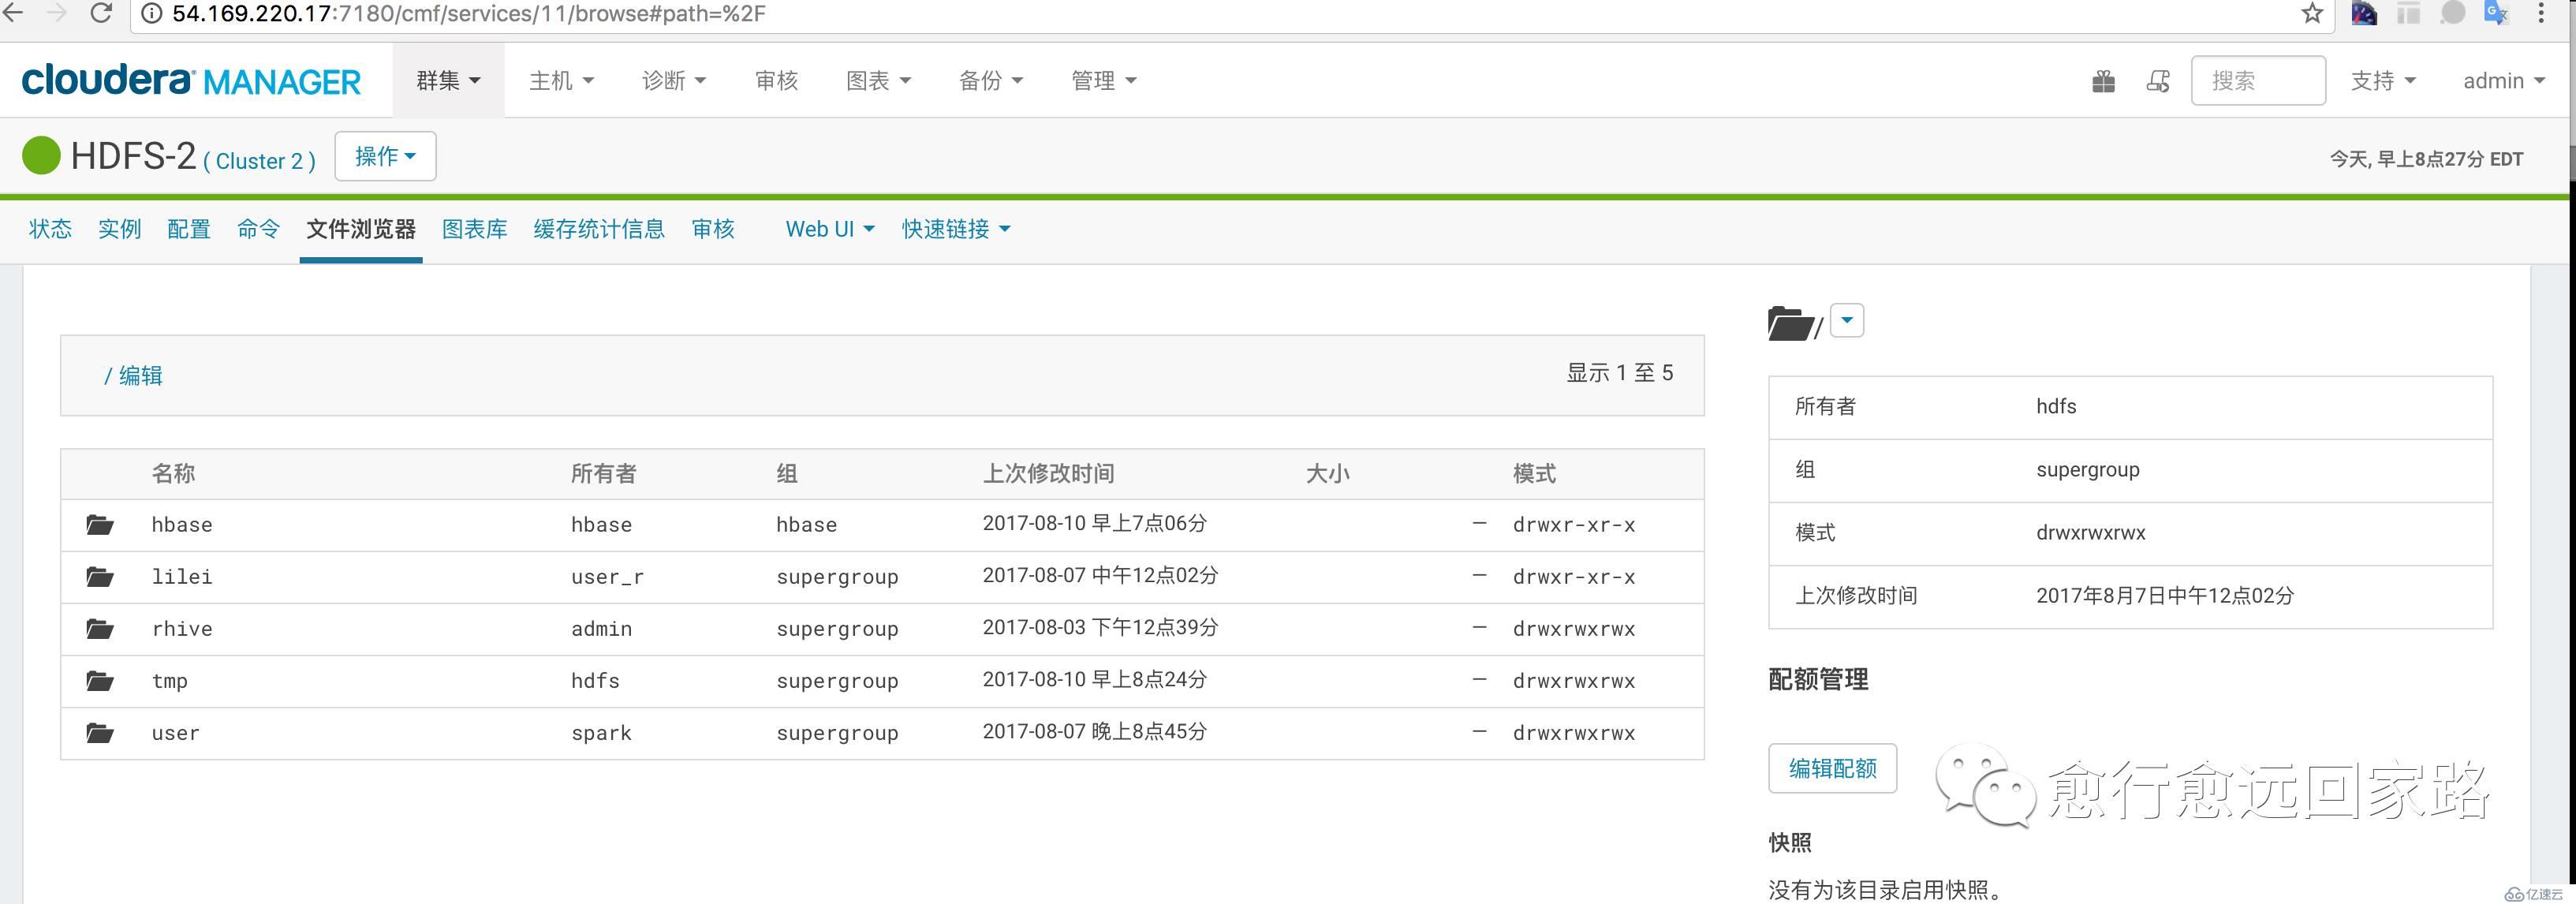This screenshot has width=2576, height=904.
Task: Open the root folder path dropdown arrow
Action: click(x=1847, y=320)
